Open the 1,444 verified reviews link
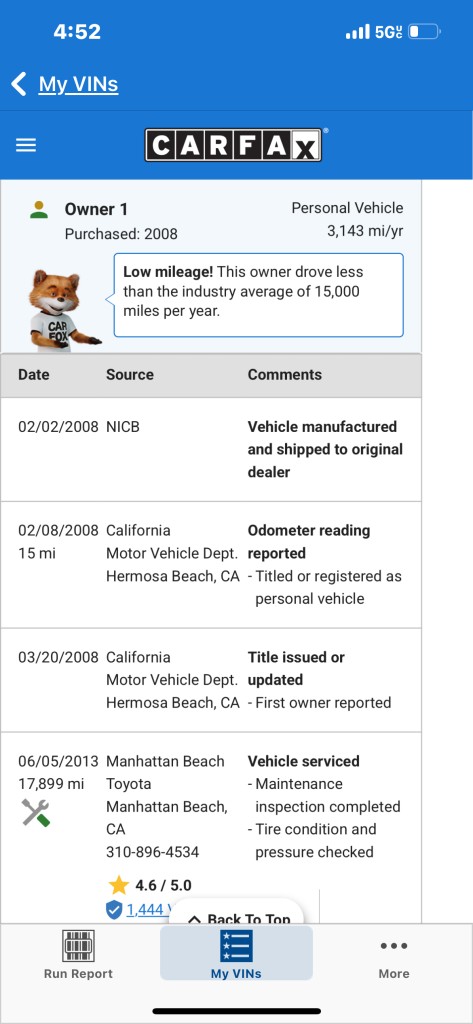 pyautogui.click(x=149, y=909)
